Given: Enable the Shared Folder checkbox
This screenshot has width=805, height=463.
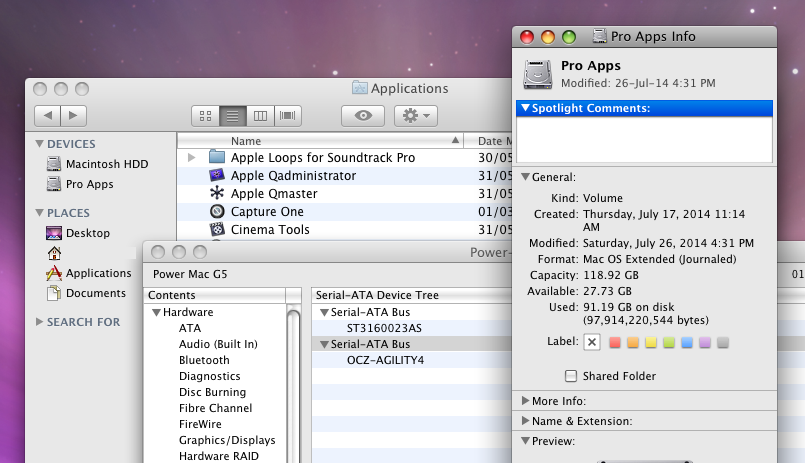Looking at the screenshot, I should pos(571,376).
